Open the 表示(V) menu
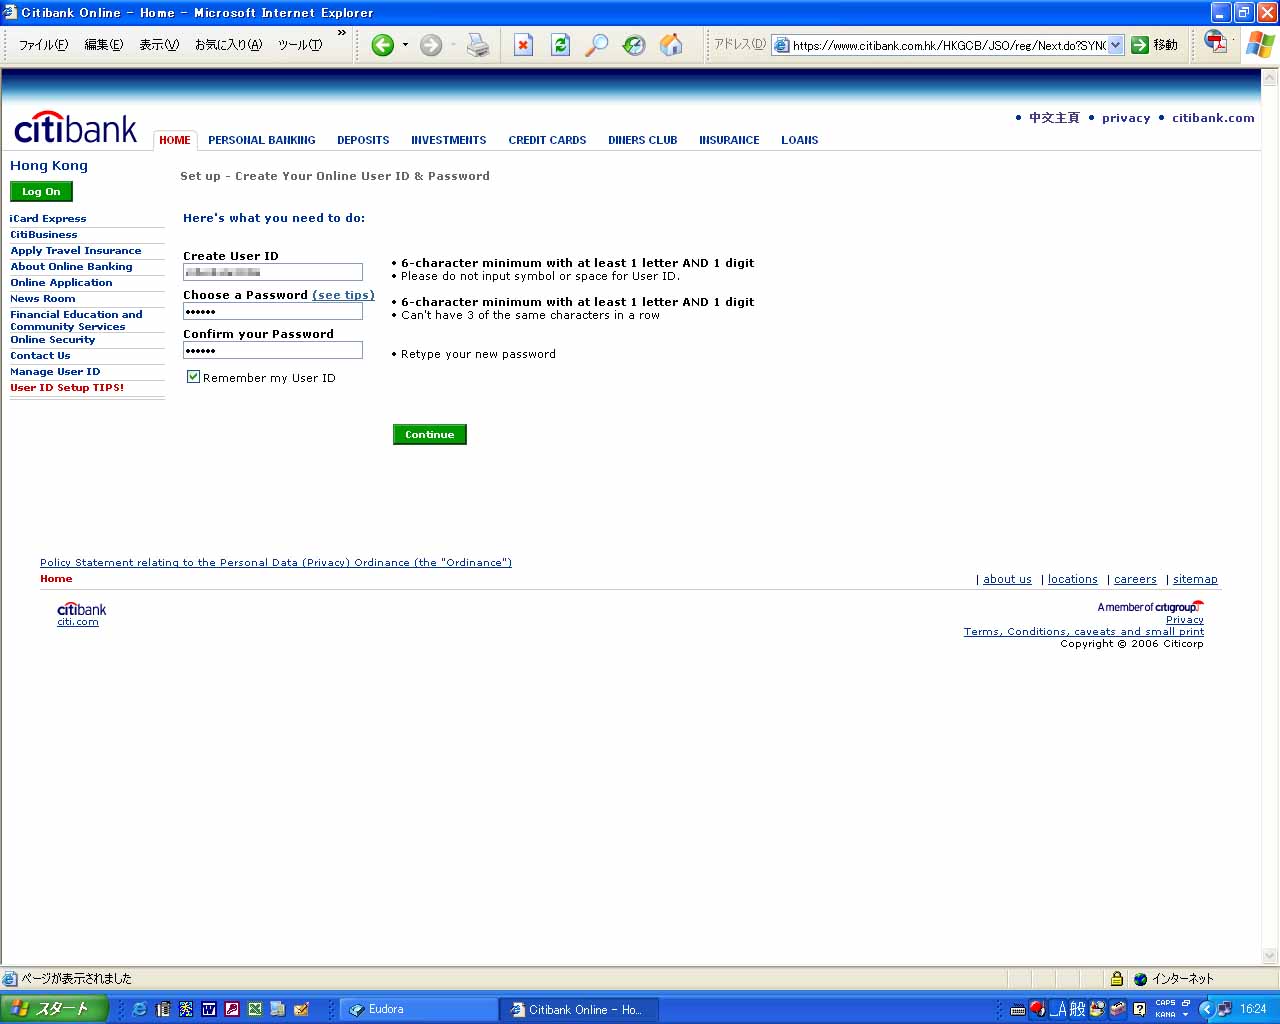 [159, 45]
